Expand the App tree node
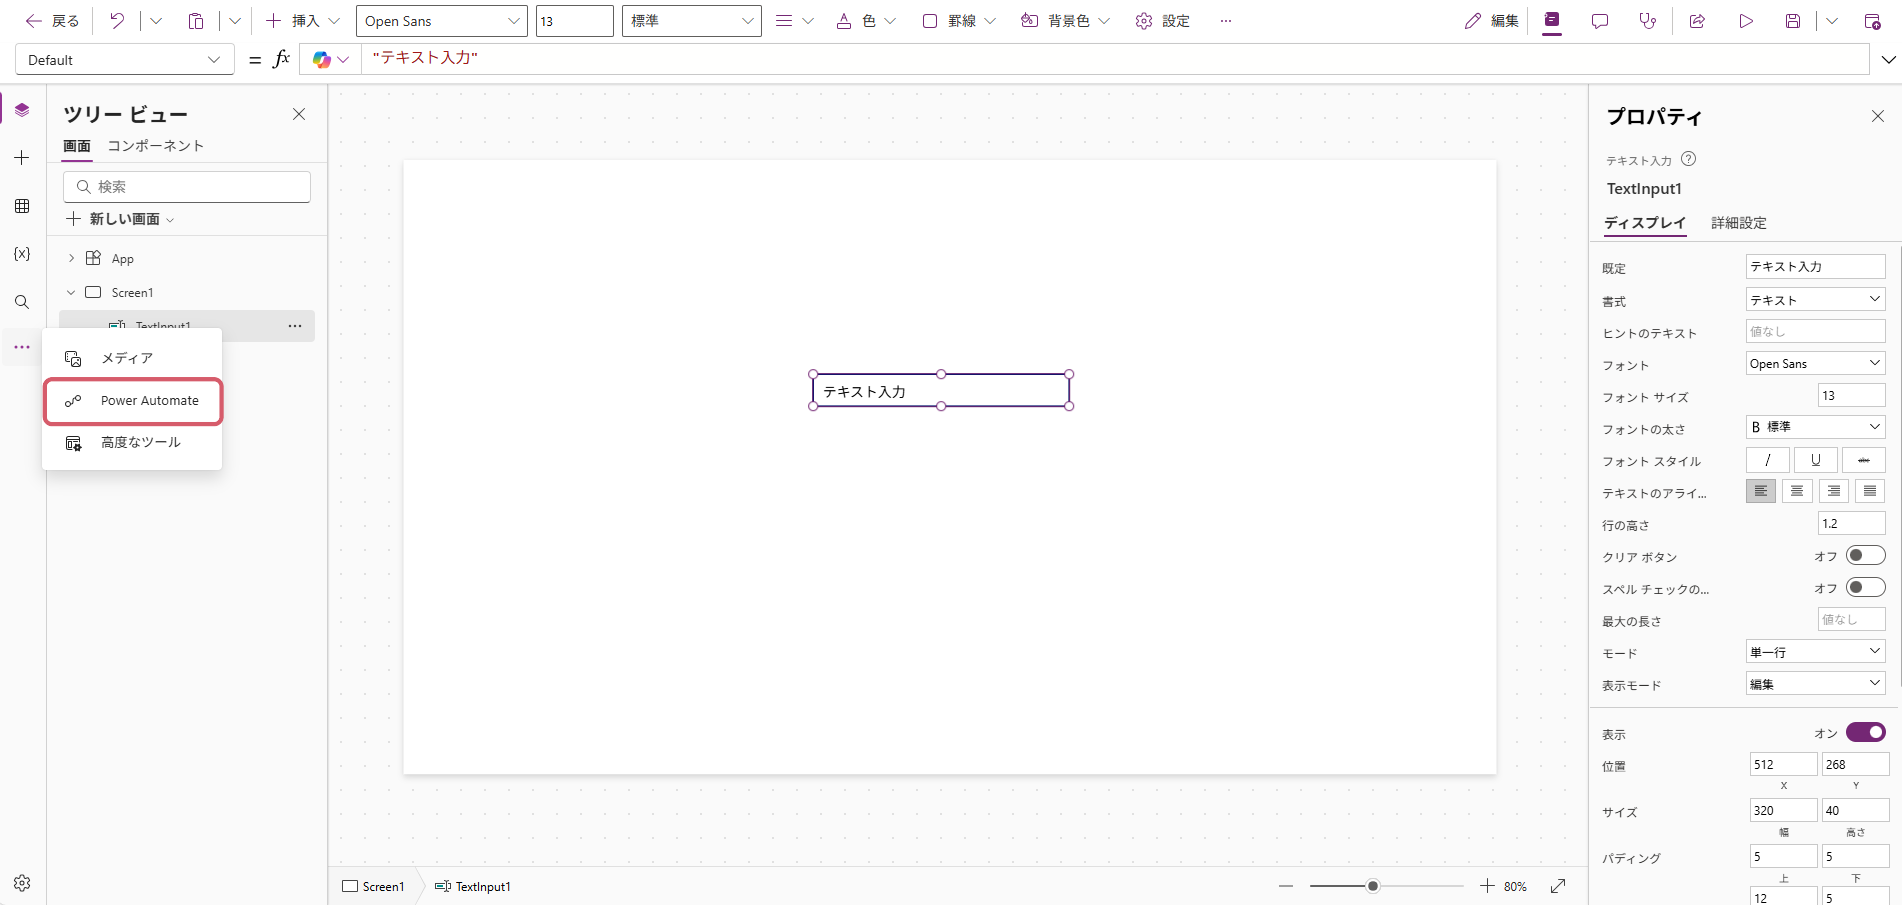The image size is (1902, 905). (x=71, y=258)
